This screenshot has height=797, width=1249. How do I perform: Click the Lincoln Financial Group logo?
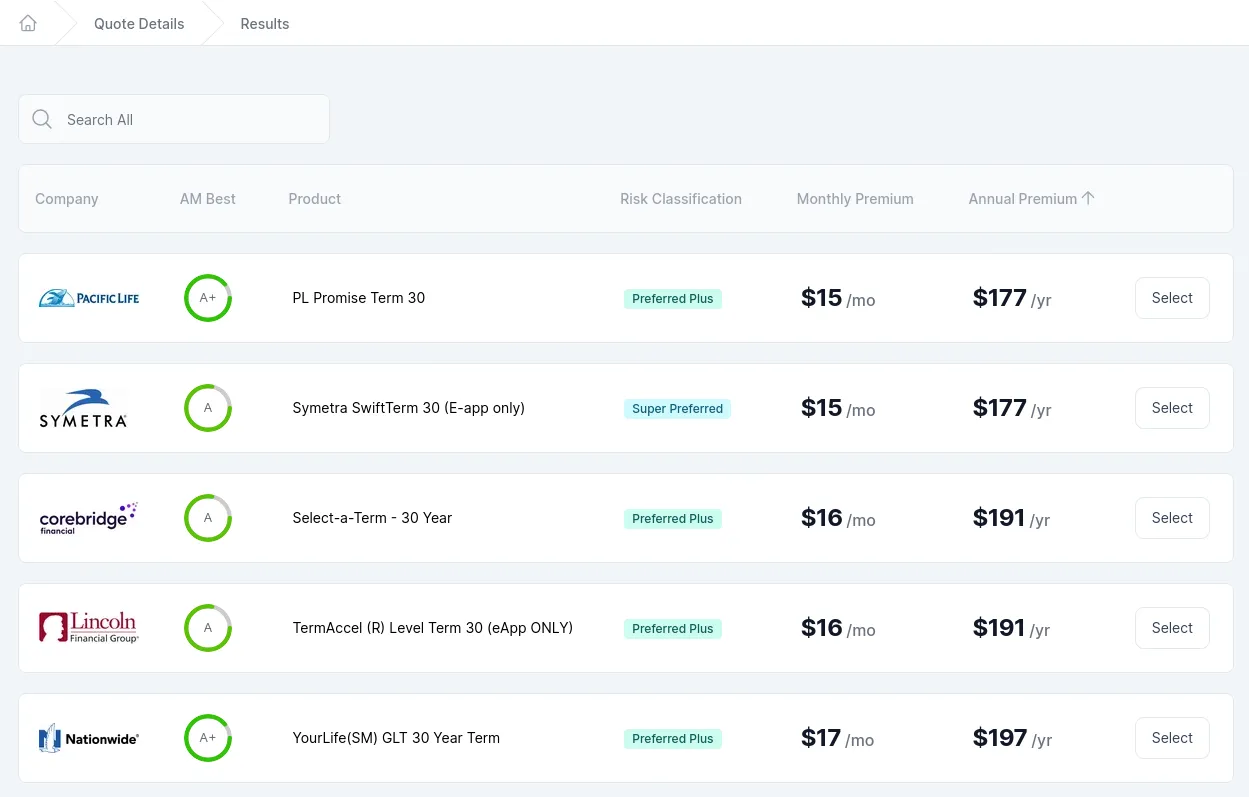tap(89, 628)
